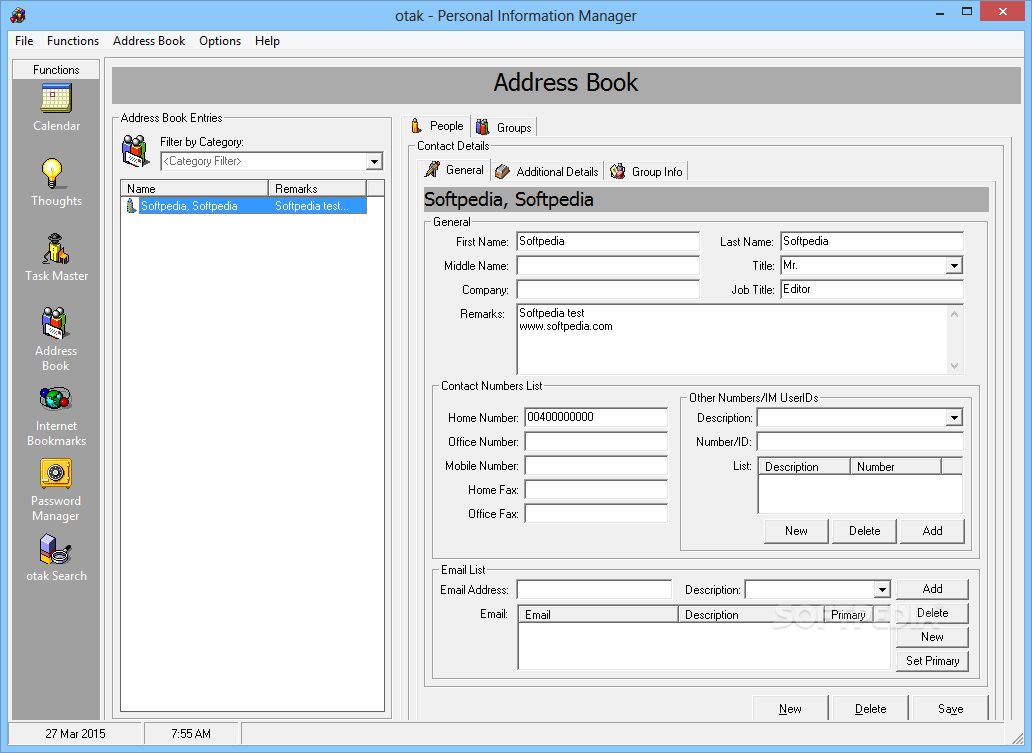Click the Number/ID field
Image resolution: width=1032 pixels, height=753 pixels.
[860, 441]
